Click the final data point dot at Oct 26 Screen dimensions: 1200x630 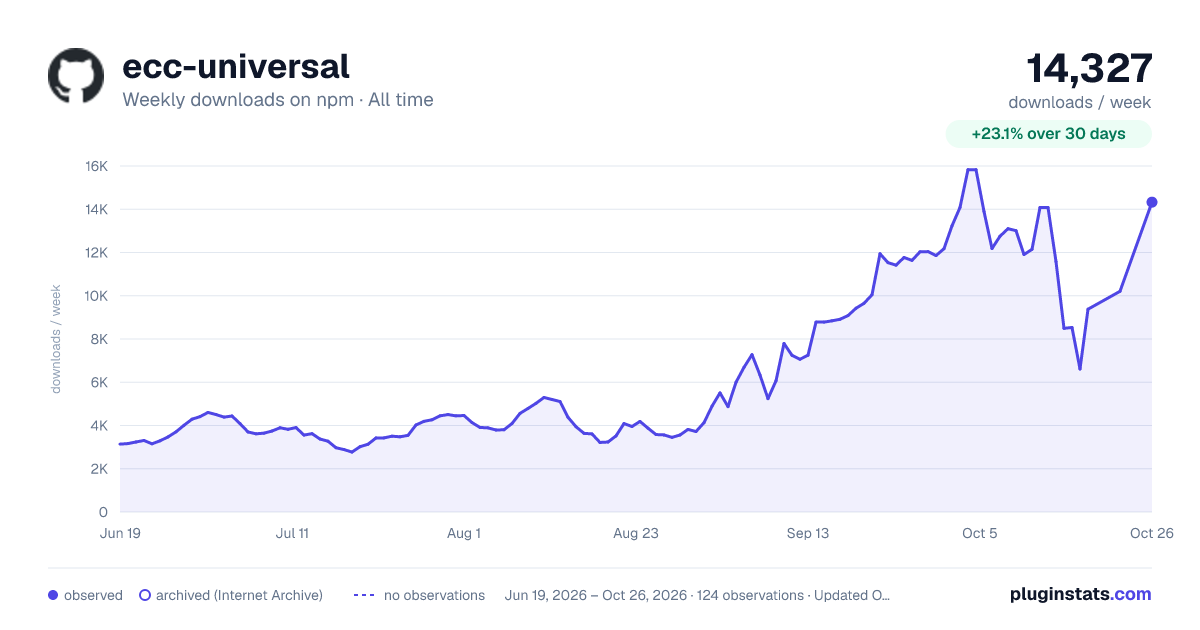click(x=1152, y=202)
